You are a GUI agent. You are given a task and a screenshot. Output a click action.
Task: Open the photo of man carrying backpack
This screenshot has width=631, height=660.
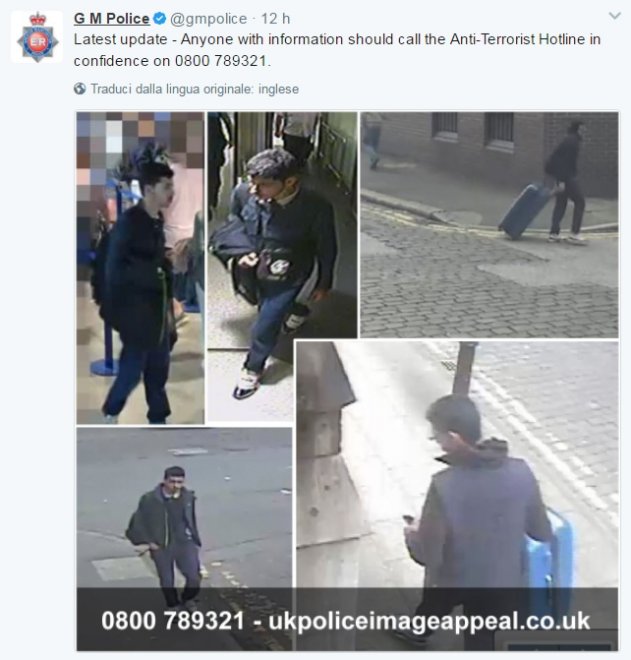tap(282, 266)
